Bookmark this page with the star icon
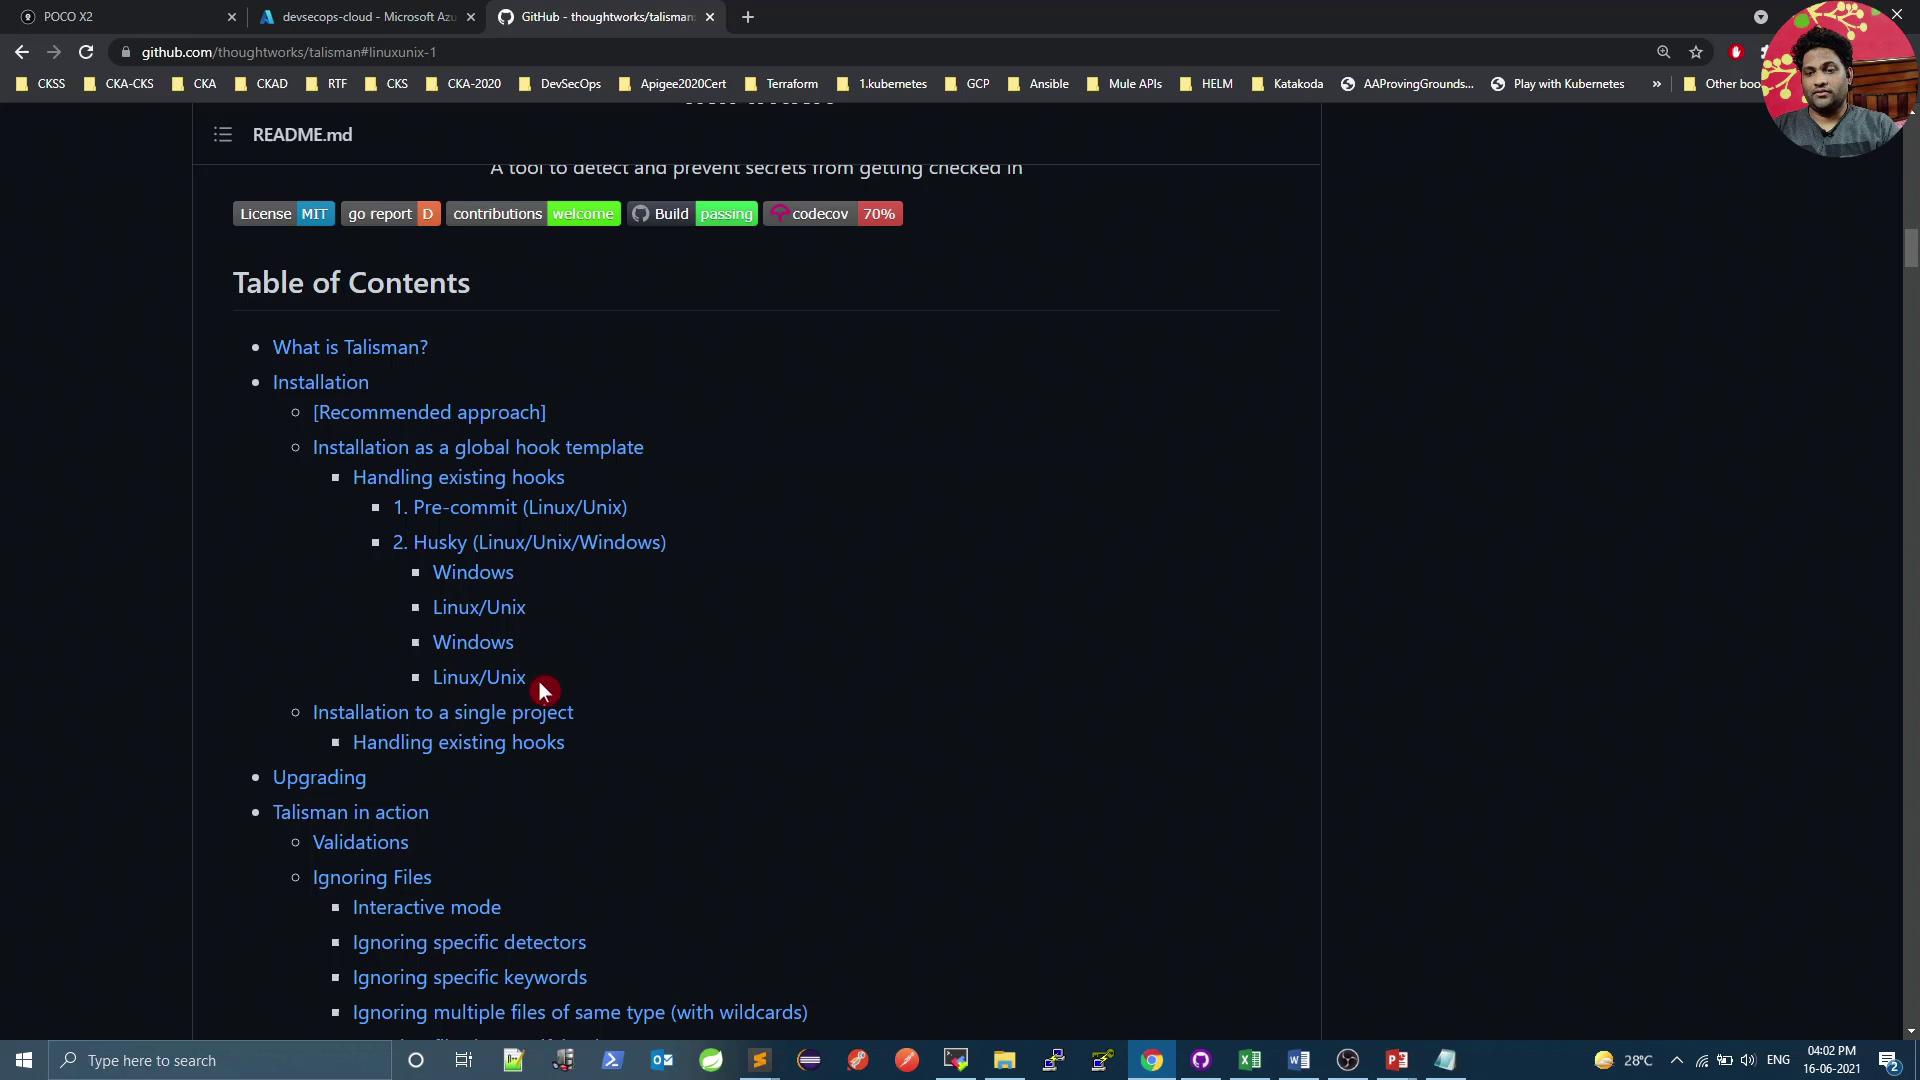This screenshot has width=1920, height=1080. pos(1696,52)
